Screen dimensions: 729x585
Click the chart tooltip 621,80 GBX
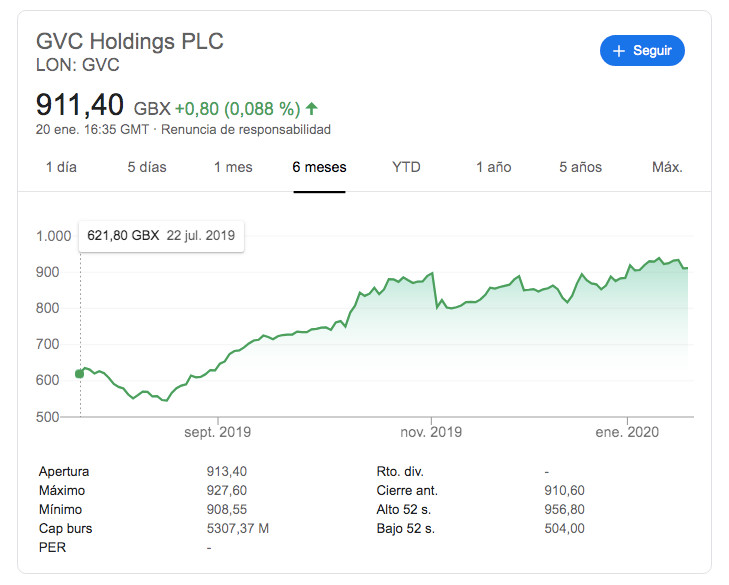[x=161, y=236]
